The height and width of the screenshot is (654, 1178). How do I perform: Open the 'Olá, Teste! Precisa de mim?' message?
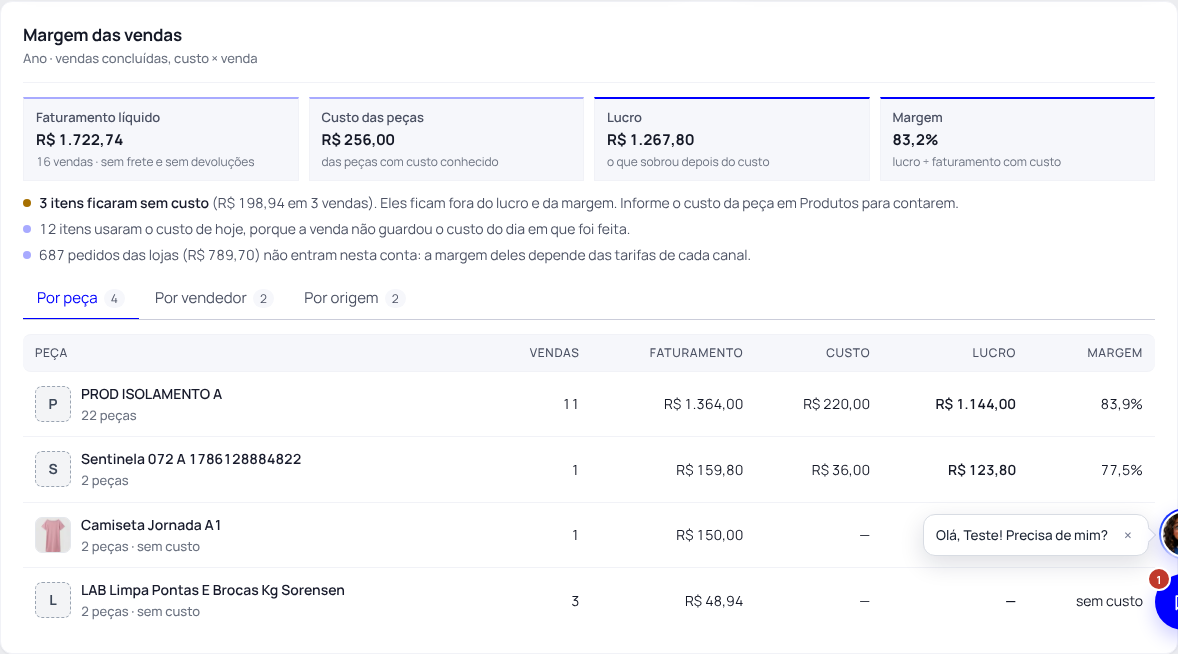pos(1022,535)
